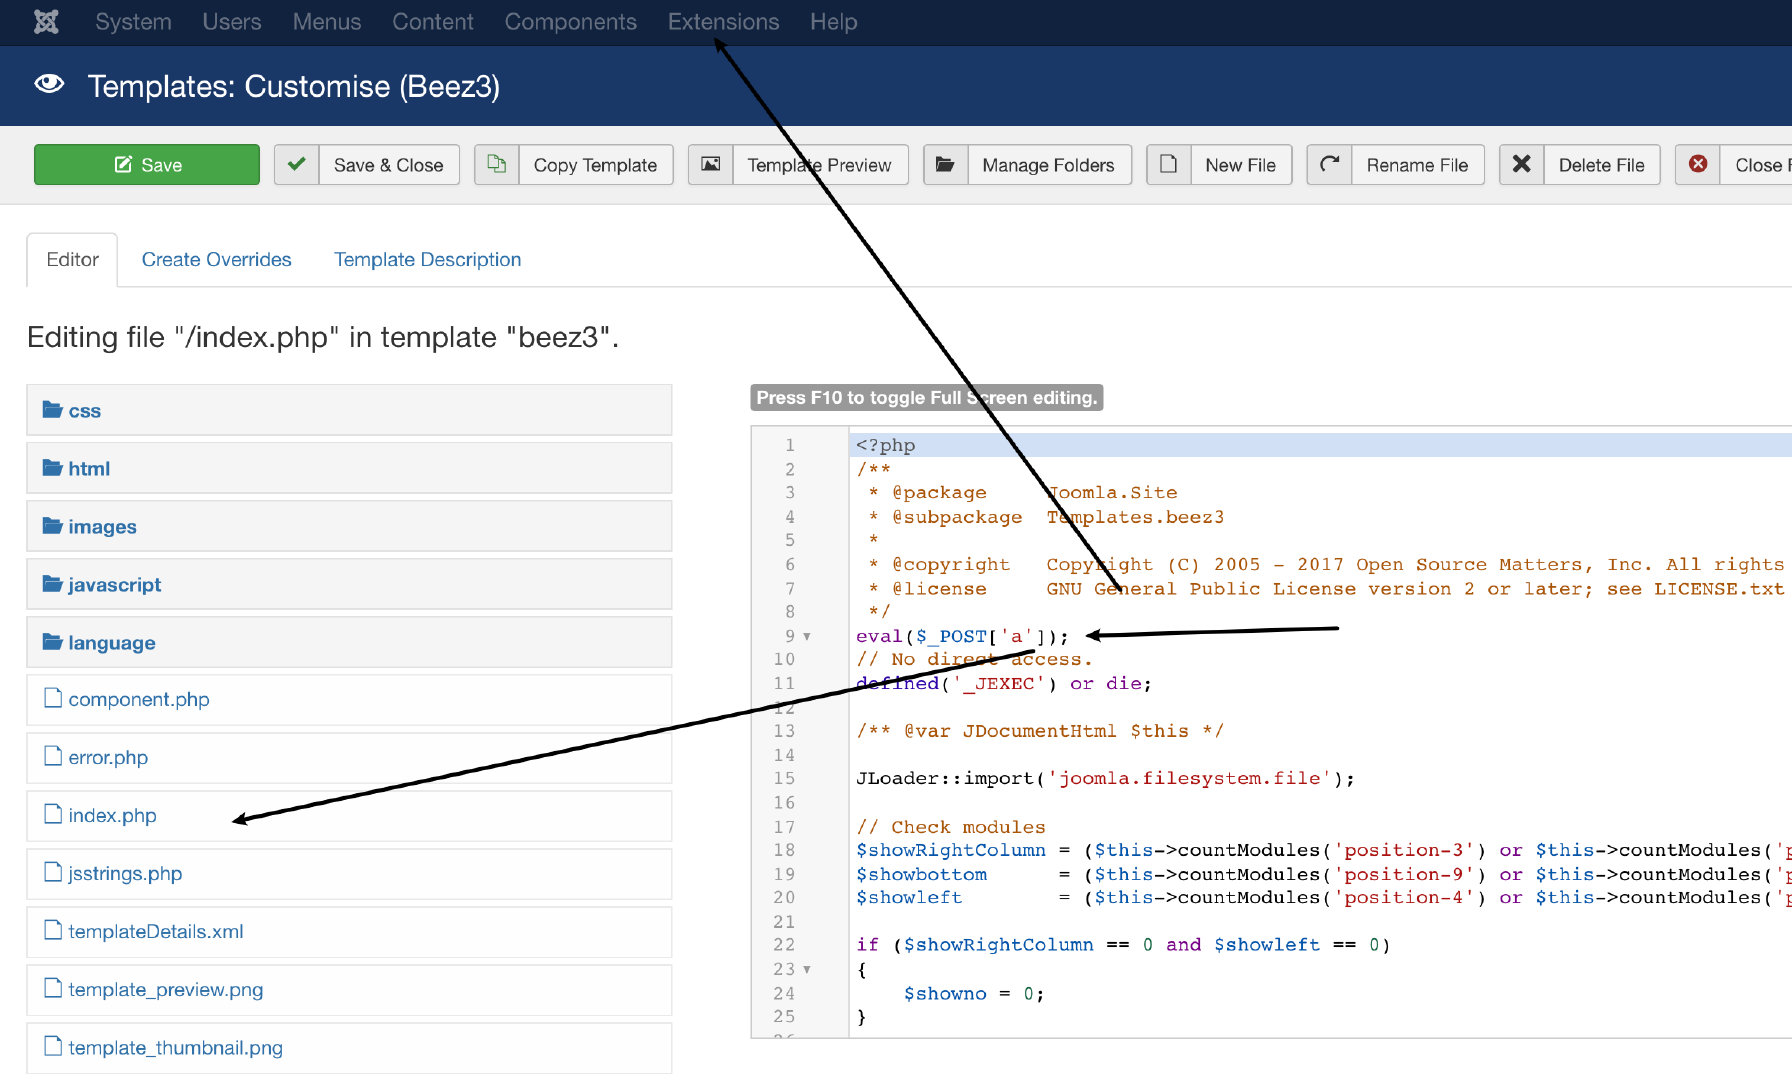Click the css folder icon
The height and width of the screenshot is (1080, 1792).
coord(53,409)
